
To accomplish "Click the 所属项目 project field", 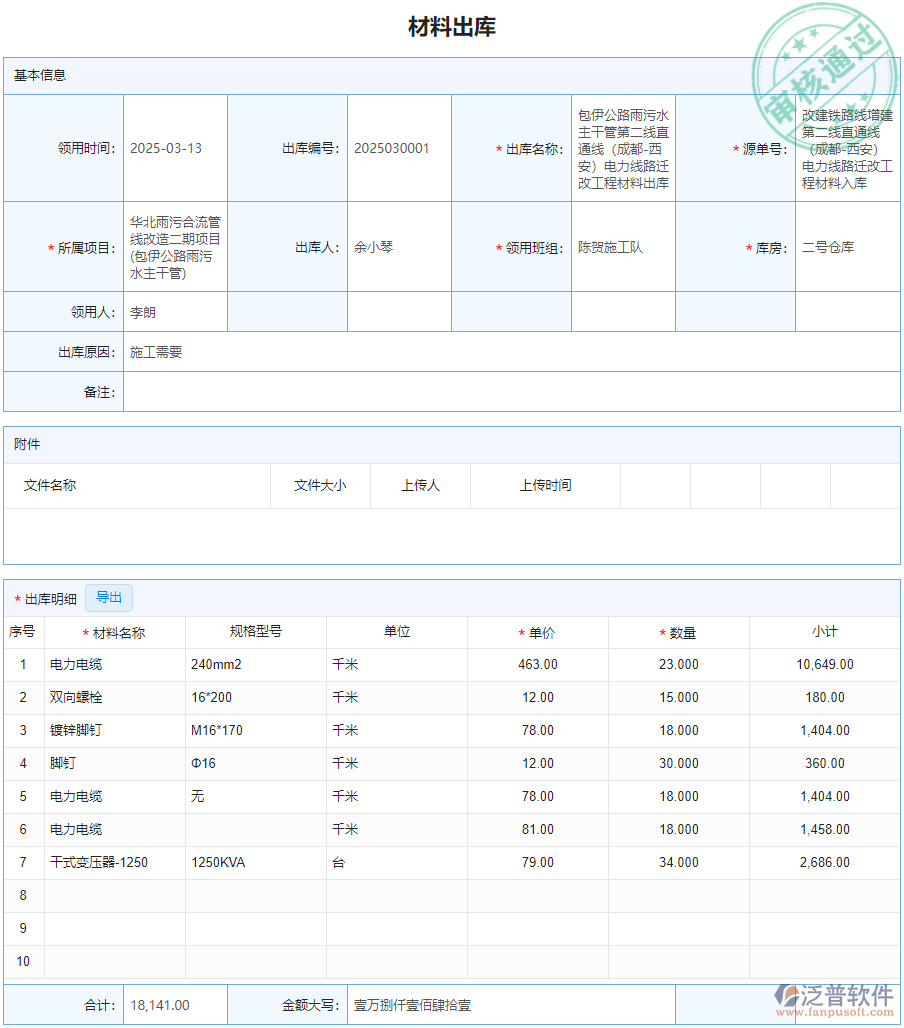I will coord(175,247).
